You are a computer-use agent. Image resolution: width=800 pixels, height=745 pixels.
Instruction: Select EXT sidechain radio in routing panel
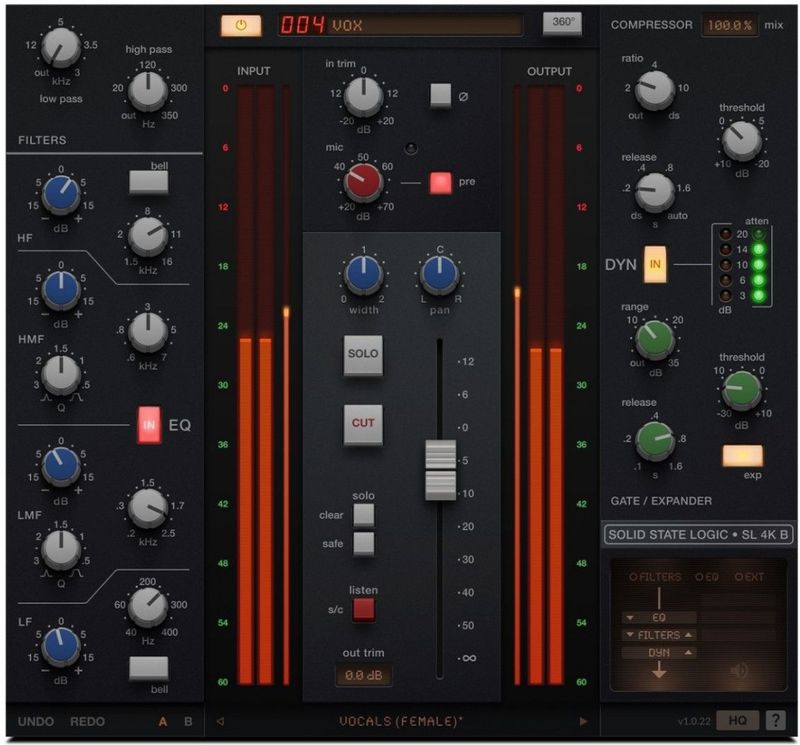click(x=749, y=577)
